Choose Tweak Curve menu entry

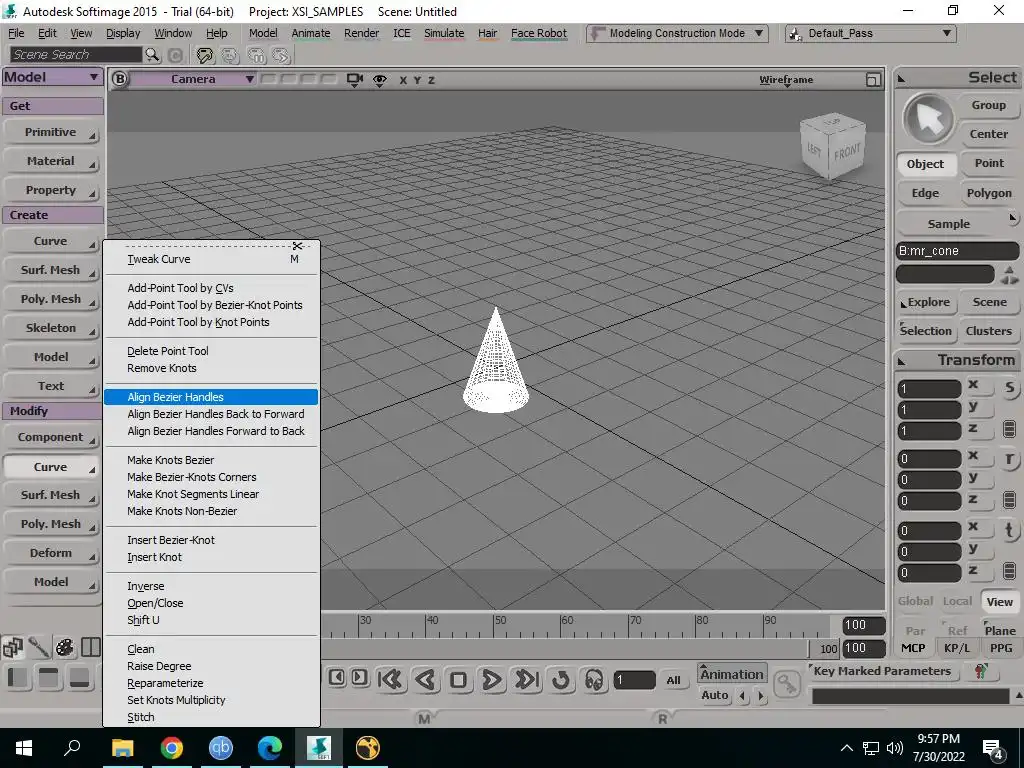tap(211, 259)
